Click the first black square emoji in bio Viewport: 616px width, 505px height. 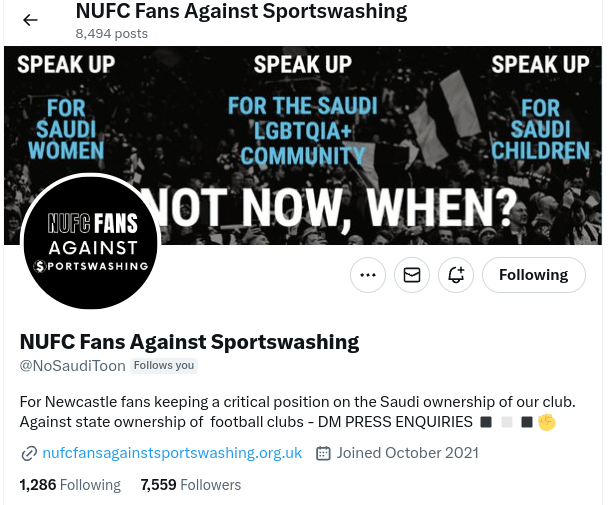click(x=486, y=422)
